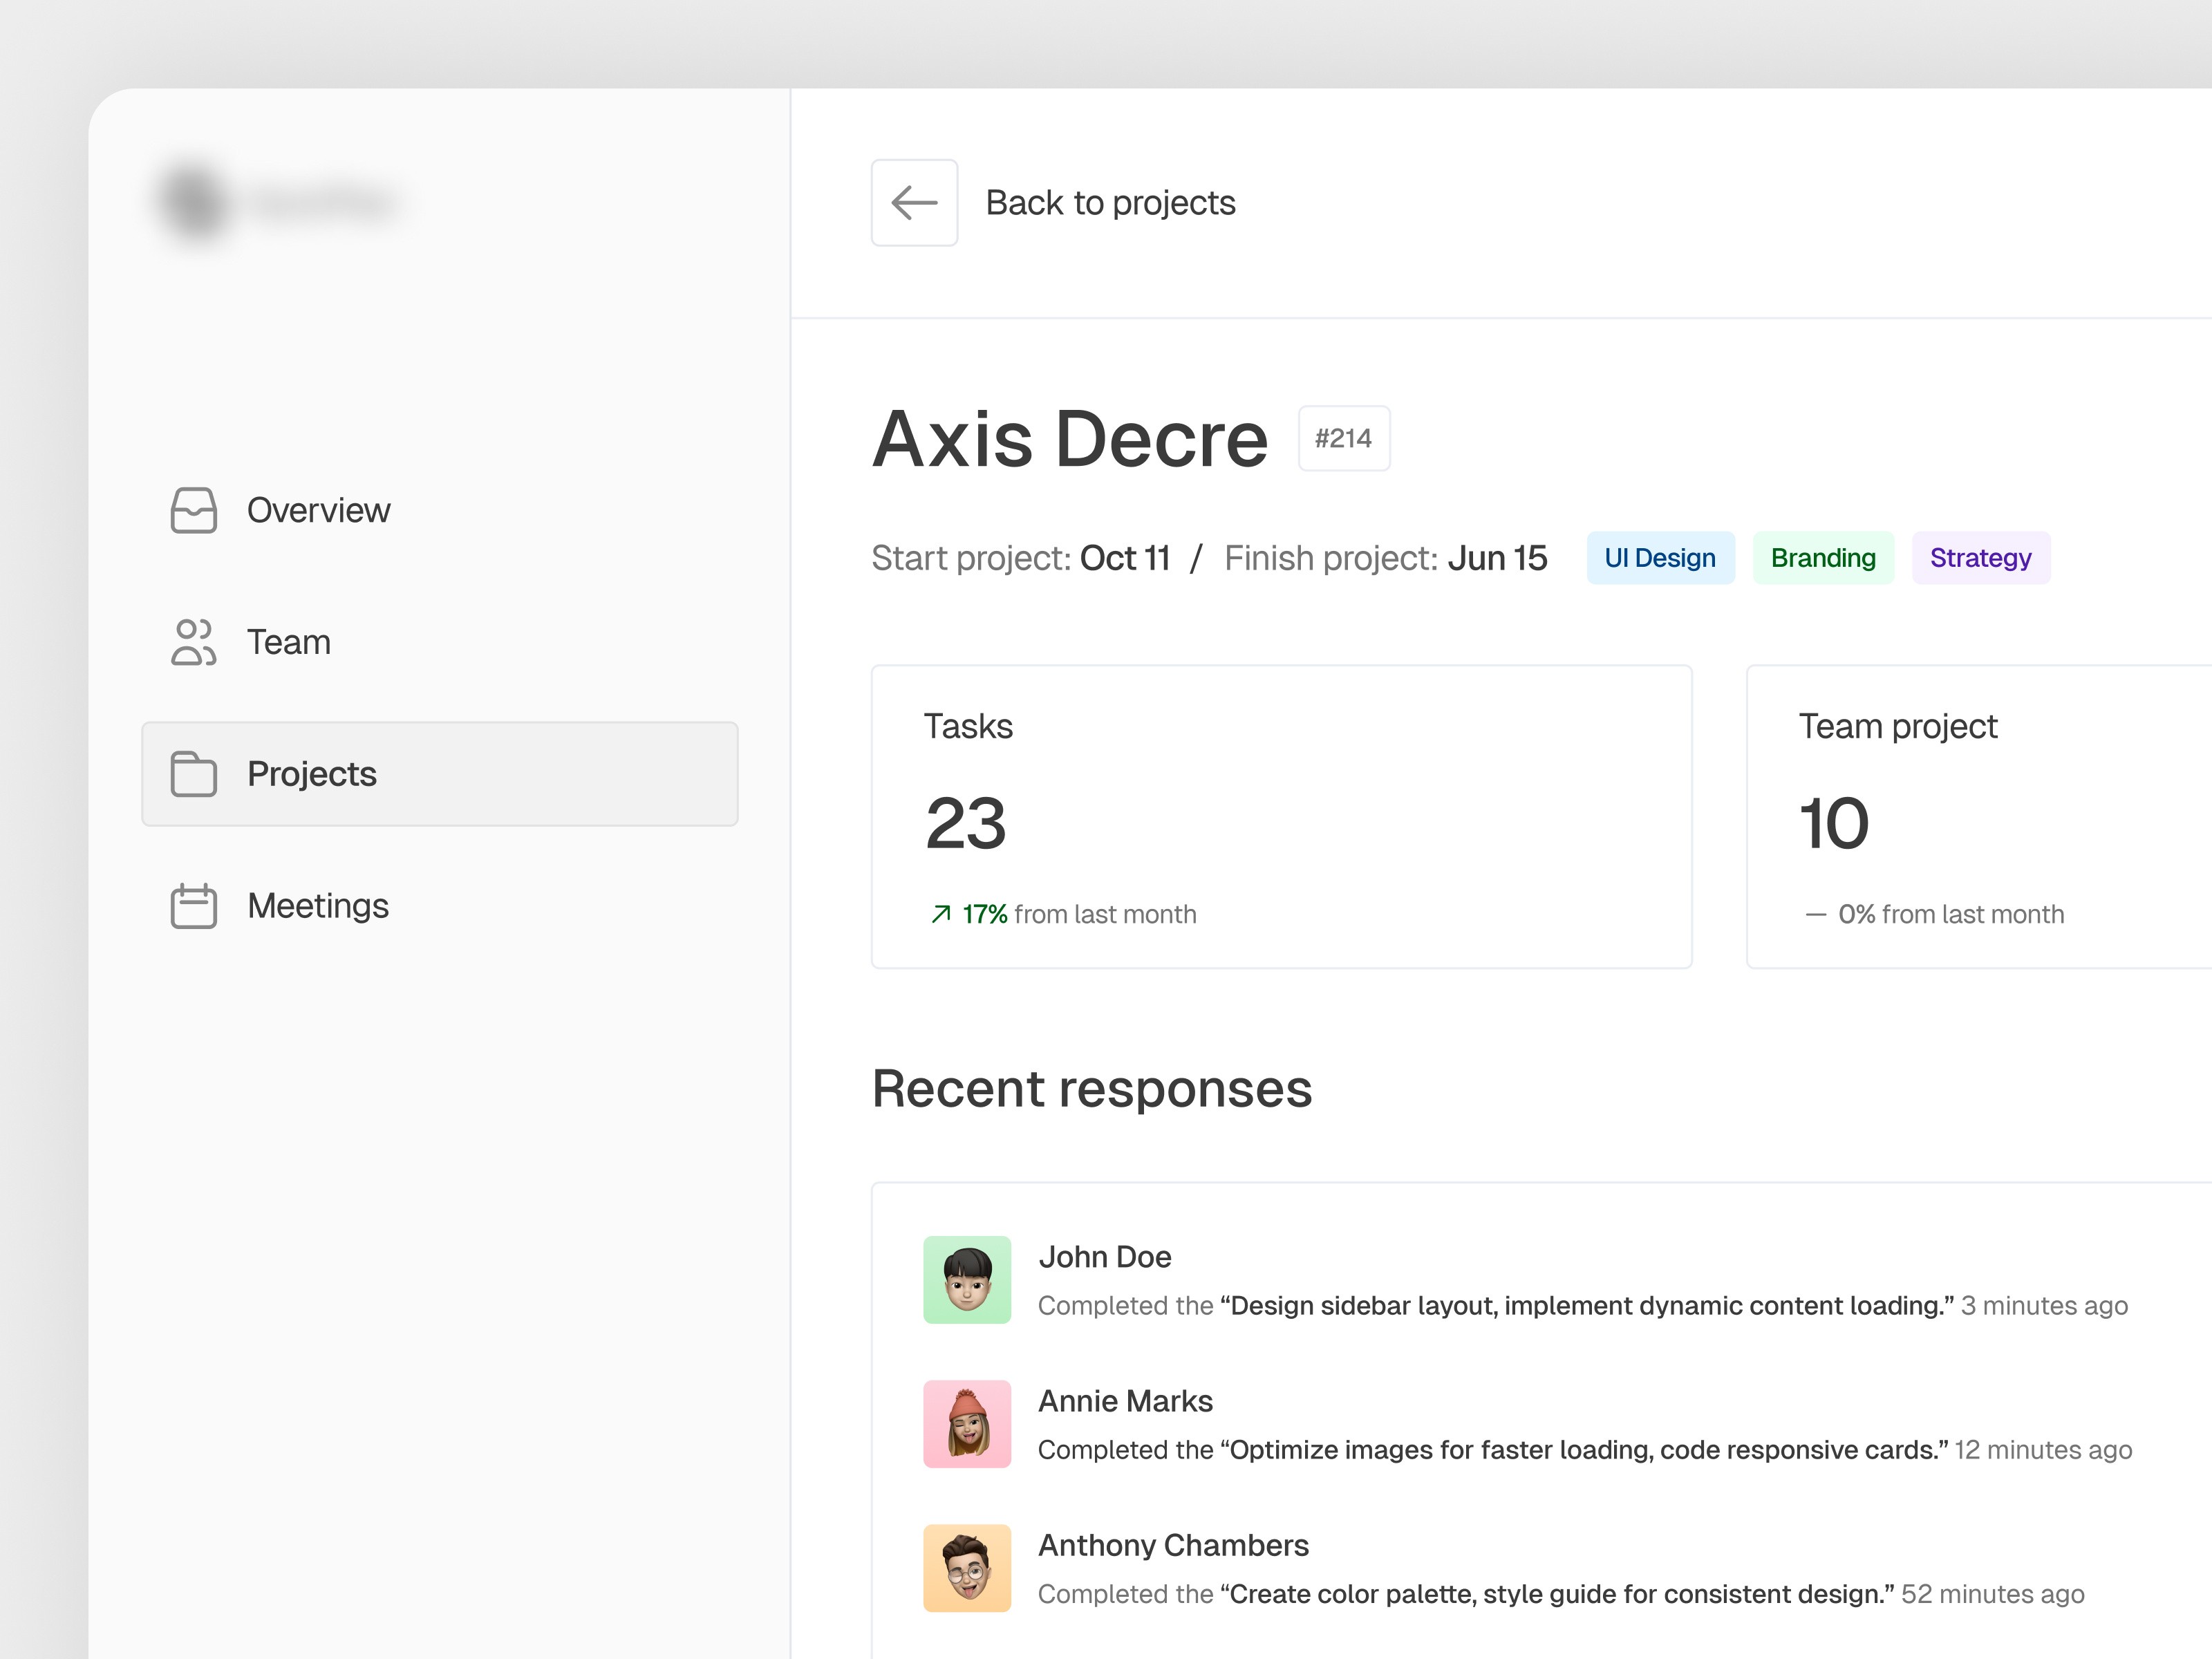This screenshot has width=2212, height=1659.
Task: Click the Overview inbox icon
Action: pyautogui.click(x=193, y=510)
